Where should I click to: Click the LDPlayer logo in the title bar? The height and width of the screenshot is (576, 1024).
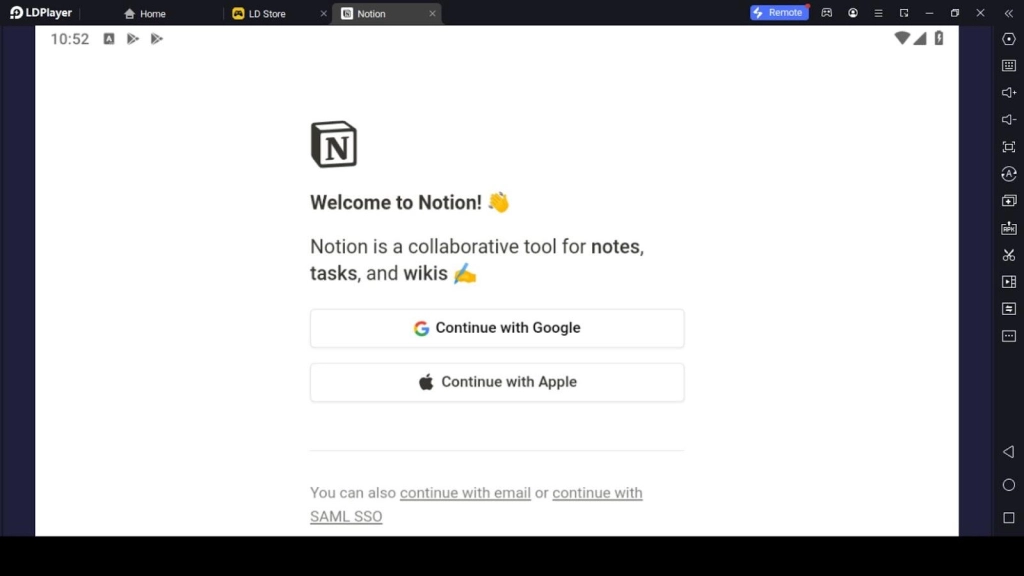[x=40, y=12]
